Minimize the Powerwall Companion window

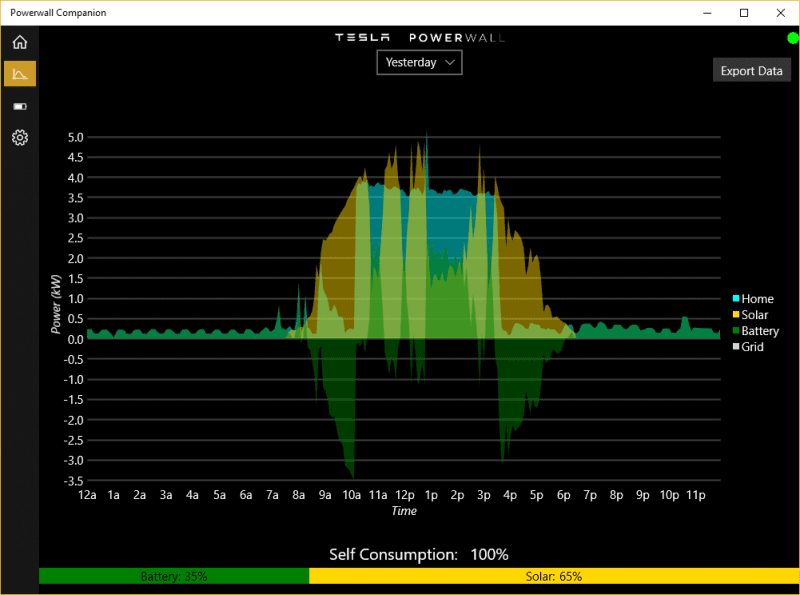pos(708,13)
